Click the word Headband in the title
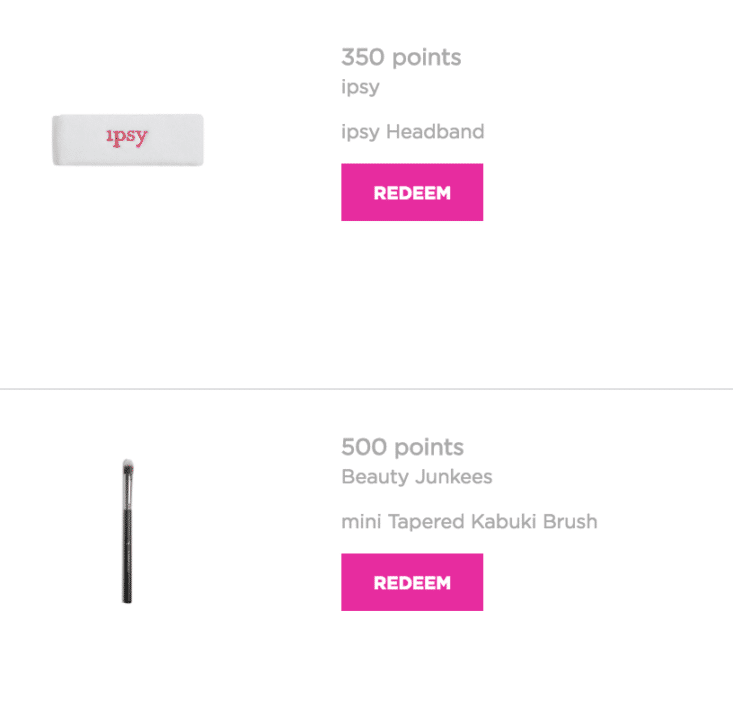Screen dimensions: 733x708 435,131
